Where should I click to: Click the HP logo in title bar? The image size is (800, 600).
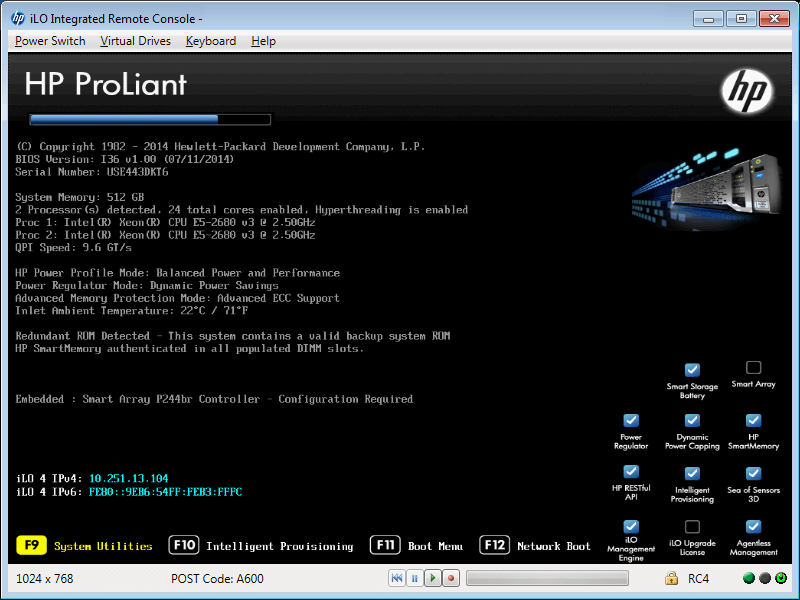(18, 18)
